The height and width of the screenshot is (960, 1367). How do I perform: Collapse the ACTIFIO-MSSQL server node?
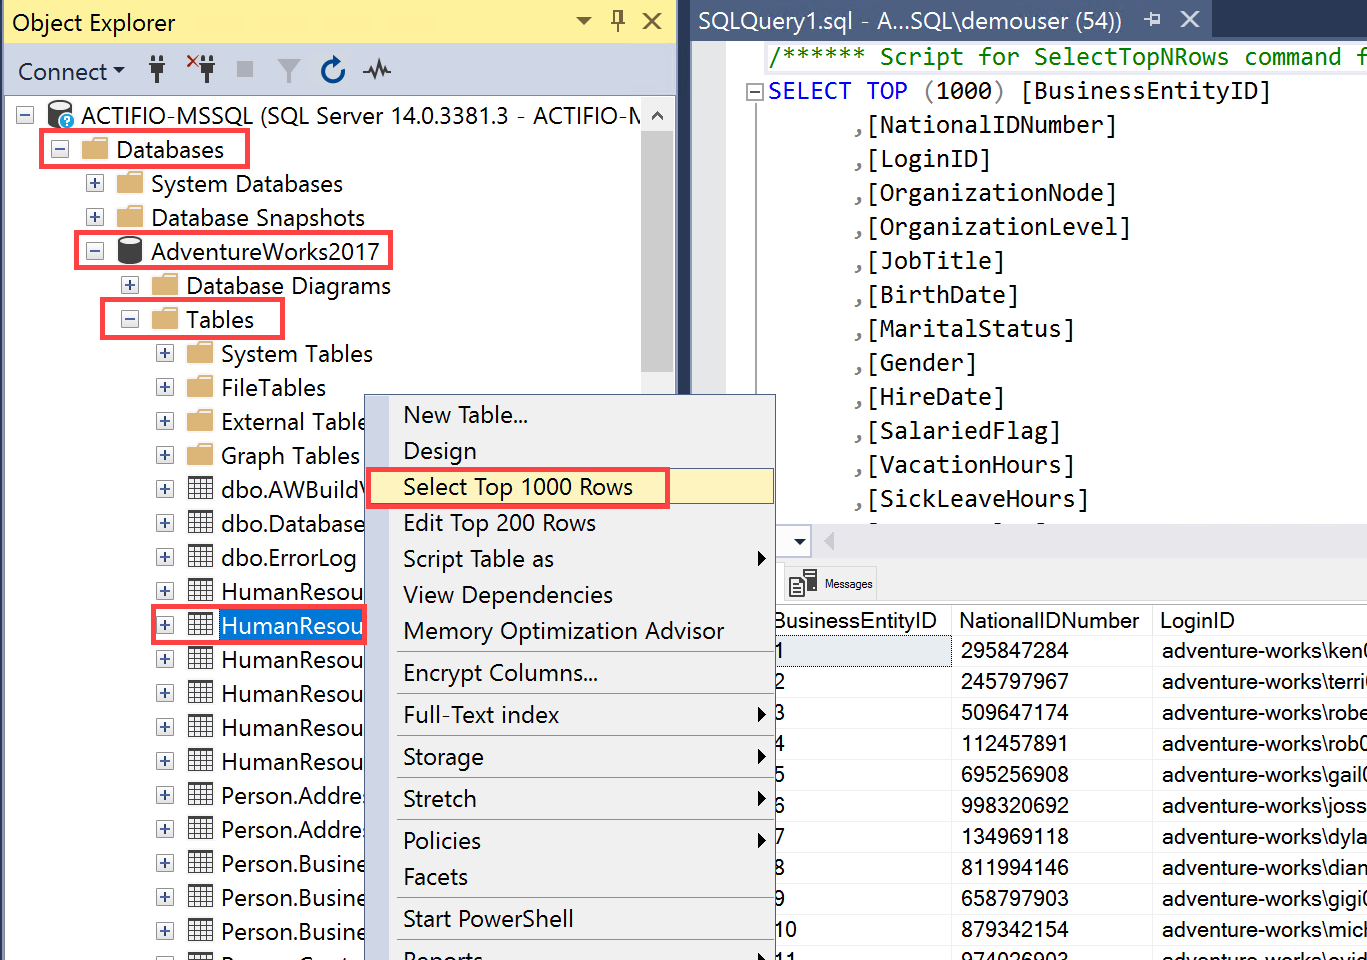click(25, 116)
